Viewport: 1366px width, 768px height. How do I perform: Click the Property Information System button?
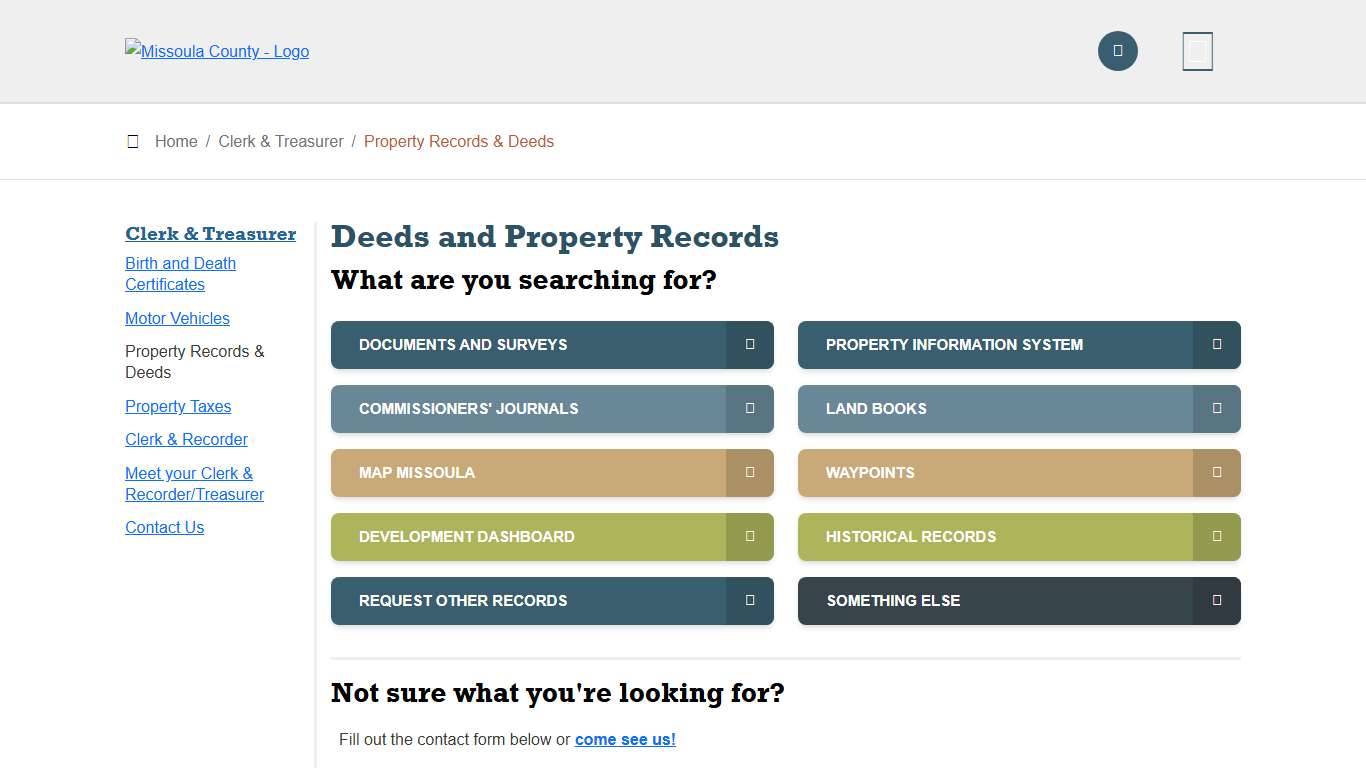[1018, 345]
